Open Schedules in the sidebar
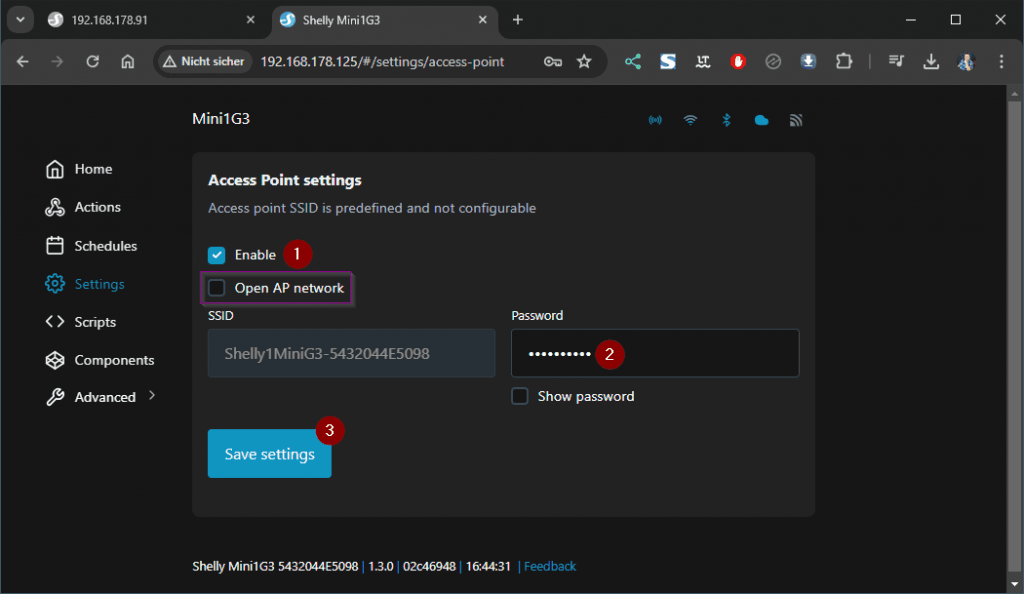 105,246
